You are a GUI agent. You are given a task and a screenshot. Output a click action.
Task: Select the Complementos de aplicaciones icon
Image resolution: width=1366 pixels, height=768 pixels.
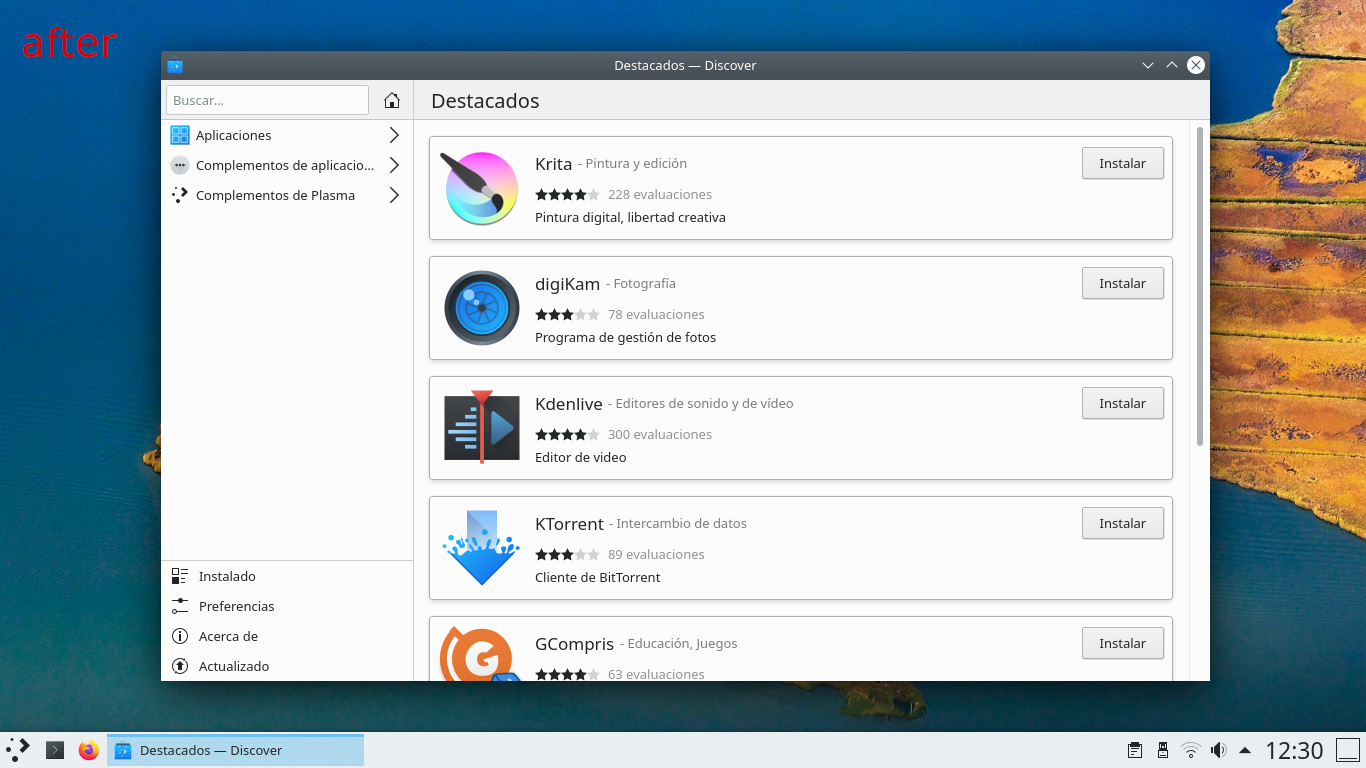[180, 165]
